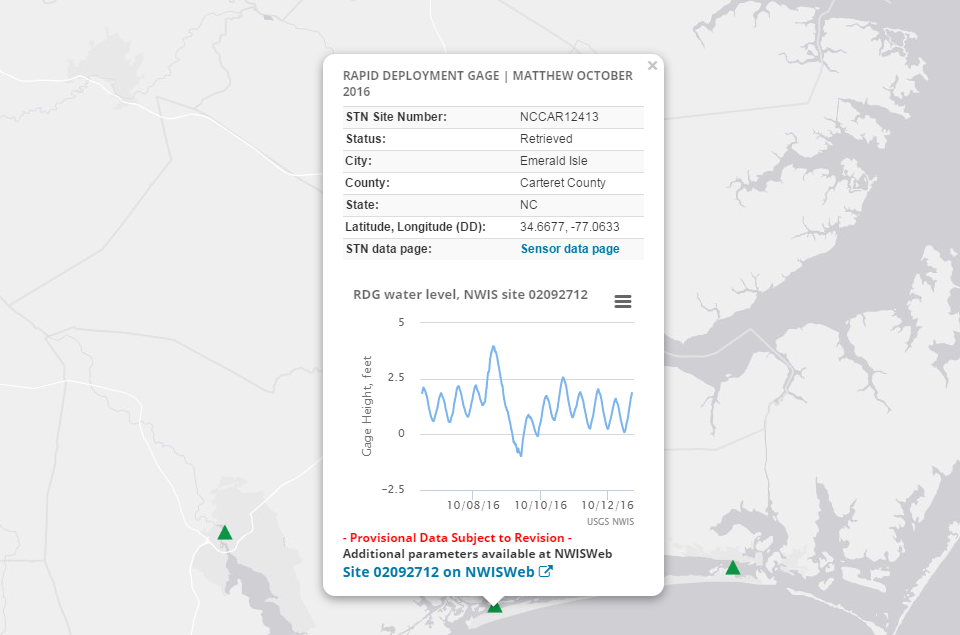Click the latitude longitude value 34.6677, -77.0633
960x635 pixels.
pyautogui.click(x=571, y=226)
